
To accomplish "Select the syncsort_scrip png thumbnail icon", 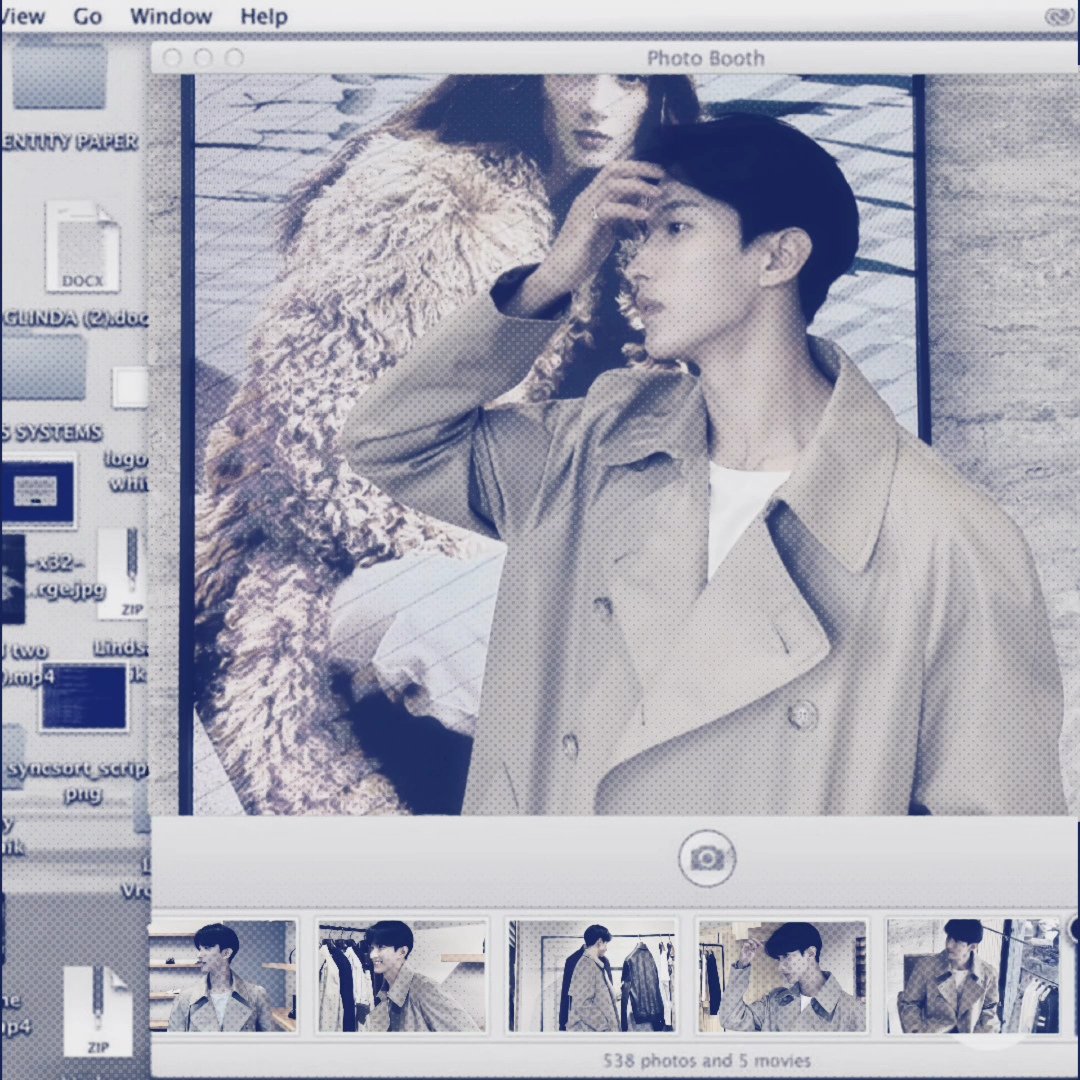I will (x=84, y=696).
